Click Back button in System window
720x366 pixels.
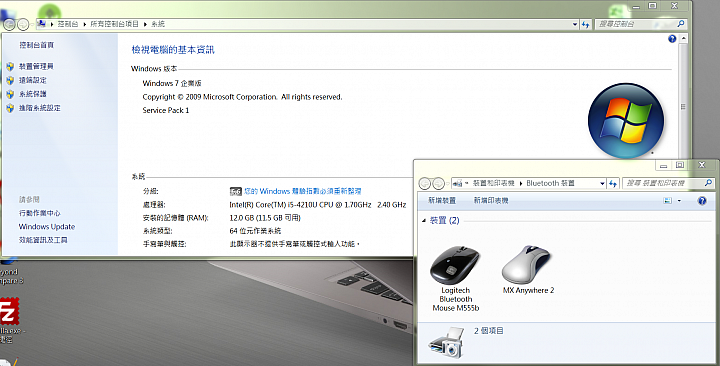9,24
